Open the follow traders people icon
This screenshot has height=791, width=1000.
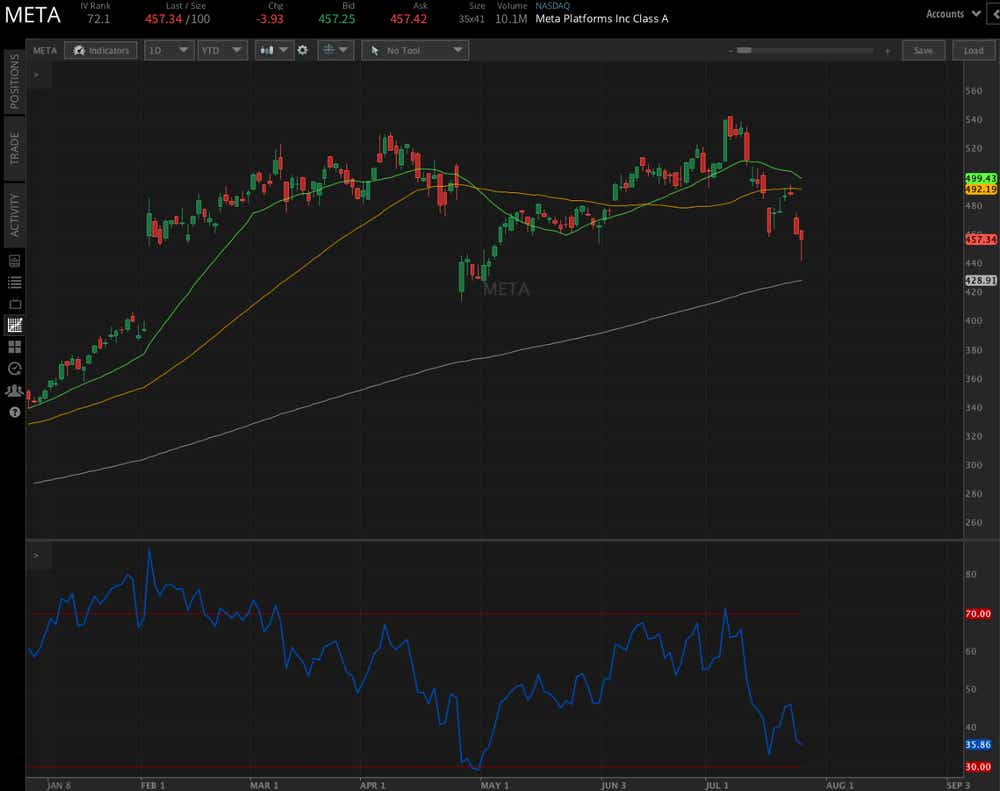(15, 390)
